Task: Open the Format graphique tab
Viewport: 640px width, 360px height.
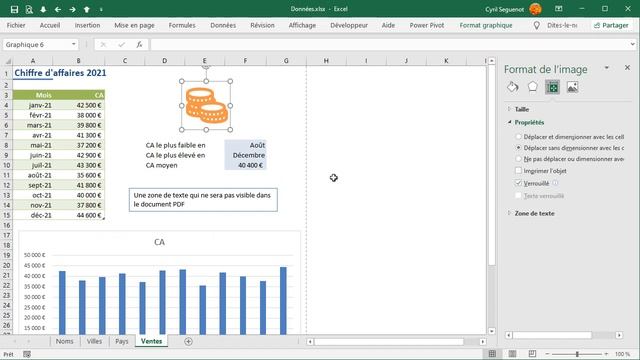Action: coord(486,25)
